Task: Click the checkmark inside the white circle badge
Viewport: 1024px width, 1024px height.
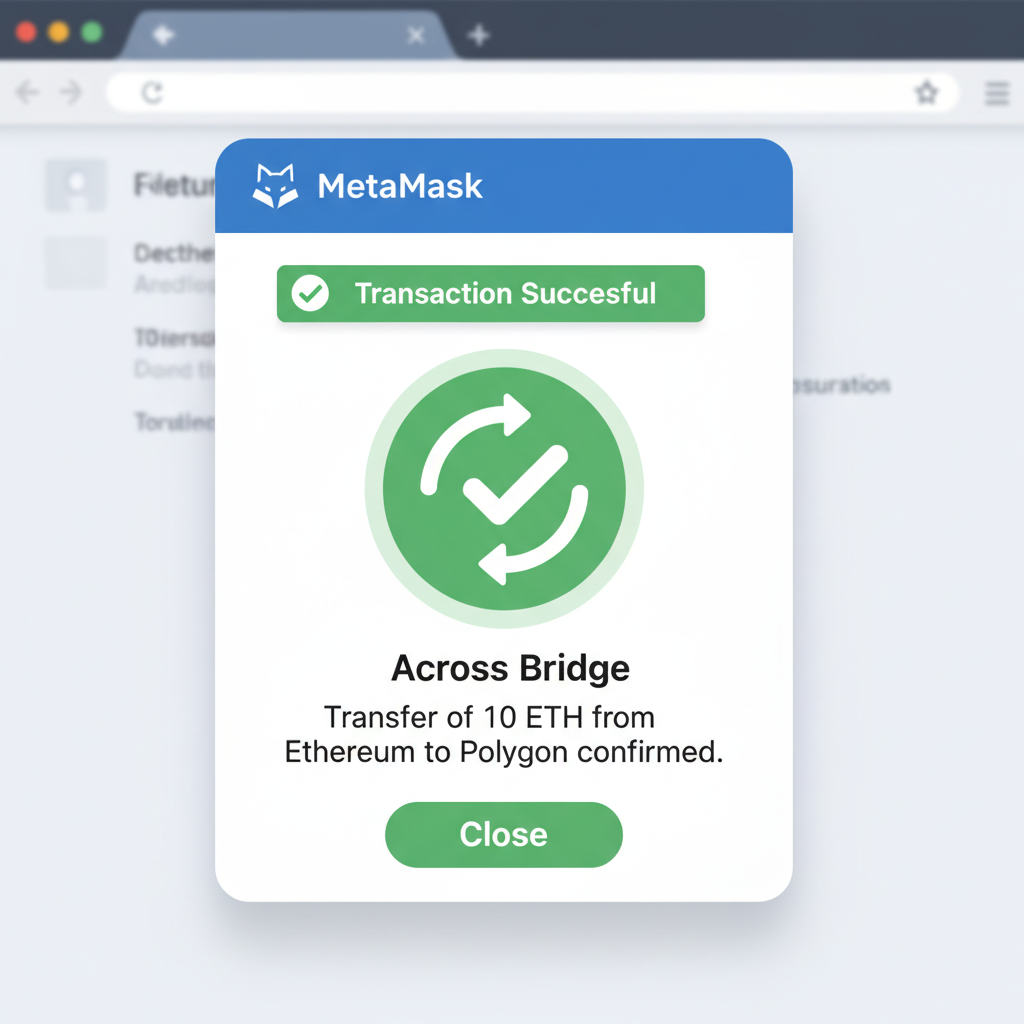Action: click(x=310, y=293)
